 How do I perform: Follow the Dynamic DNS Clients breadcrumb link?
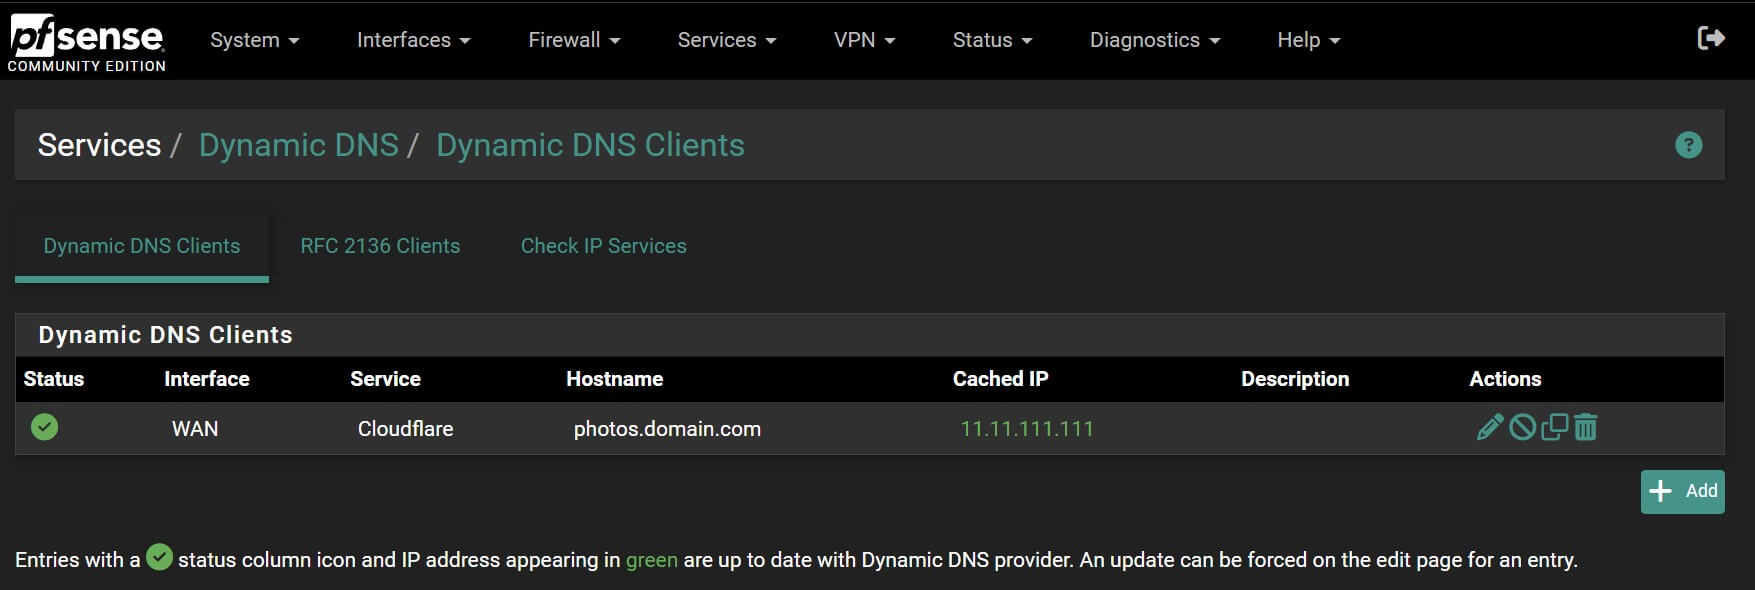[590, 145]
